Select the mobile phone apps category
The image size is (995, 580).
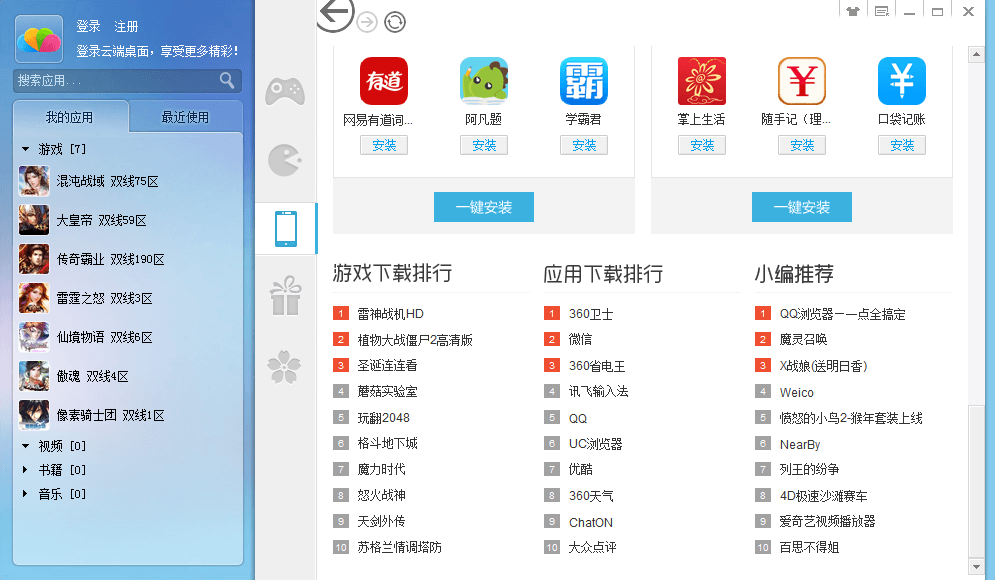click(286, 228)
